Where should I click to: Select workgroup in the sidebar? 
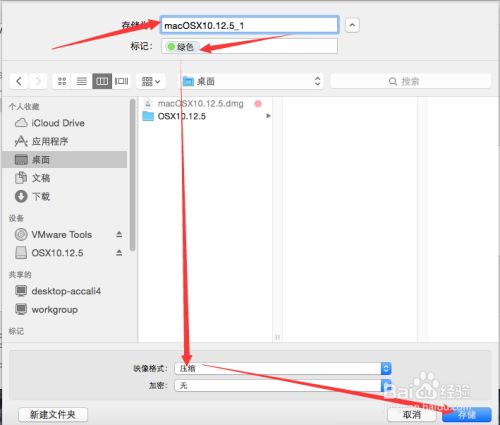tap(65, 309)
